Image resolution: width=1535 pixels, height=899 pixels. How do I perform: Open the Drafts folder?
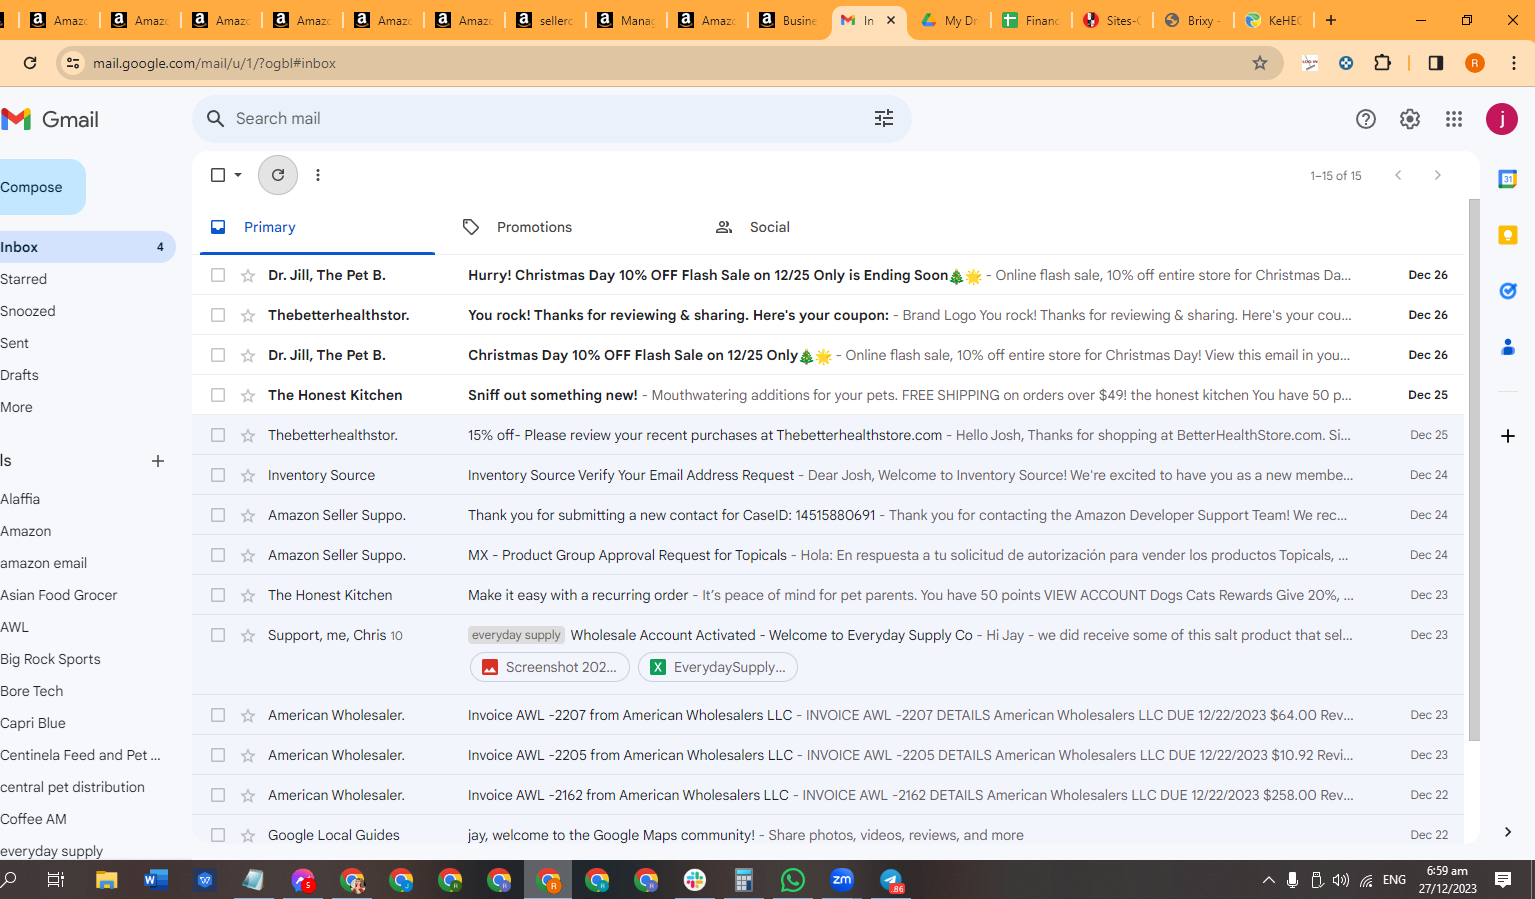(x=20, y=375)
